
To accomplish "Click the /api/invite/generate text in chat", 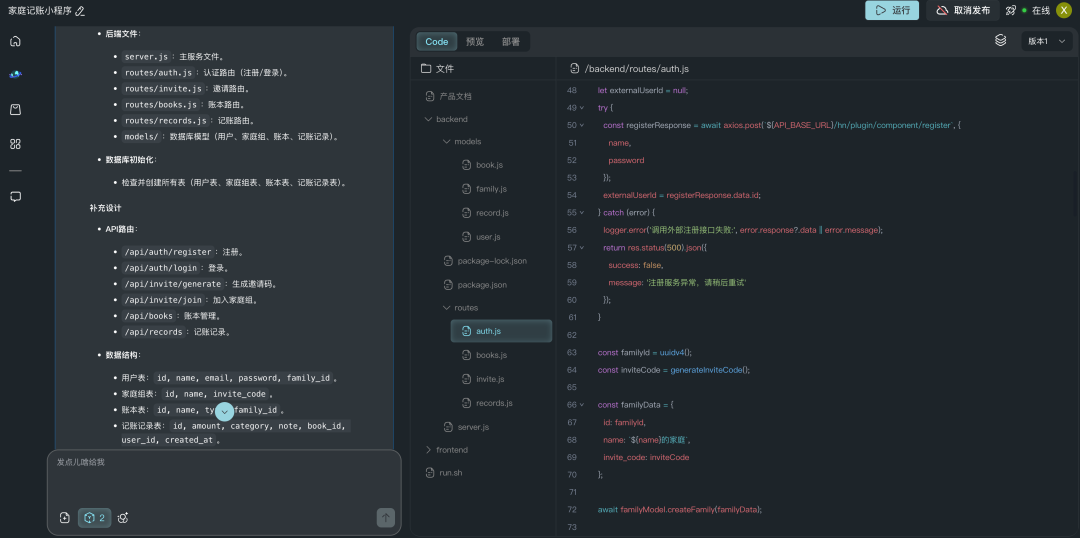I will (x=173, y=284).
